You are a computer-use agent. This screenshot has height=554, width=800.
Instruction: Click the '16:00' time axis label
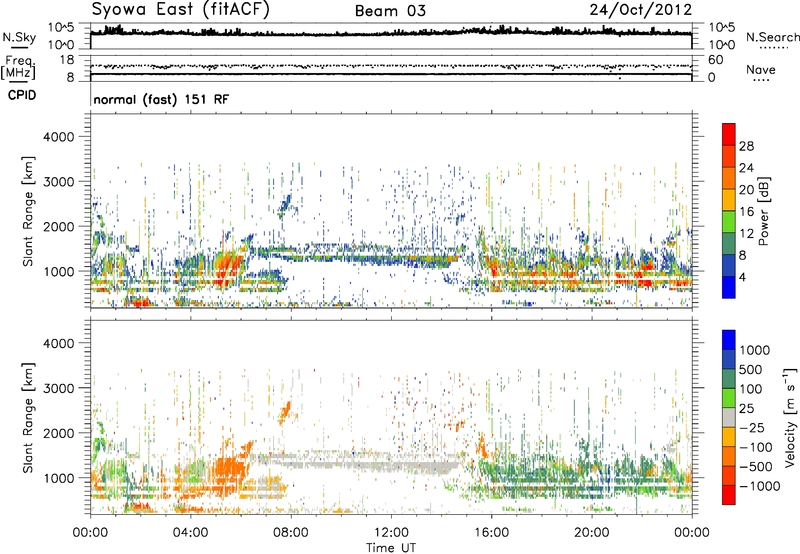(491, 533)
